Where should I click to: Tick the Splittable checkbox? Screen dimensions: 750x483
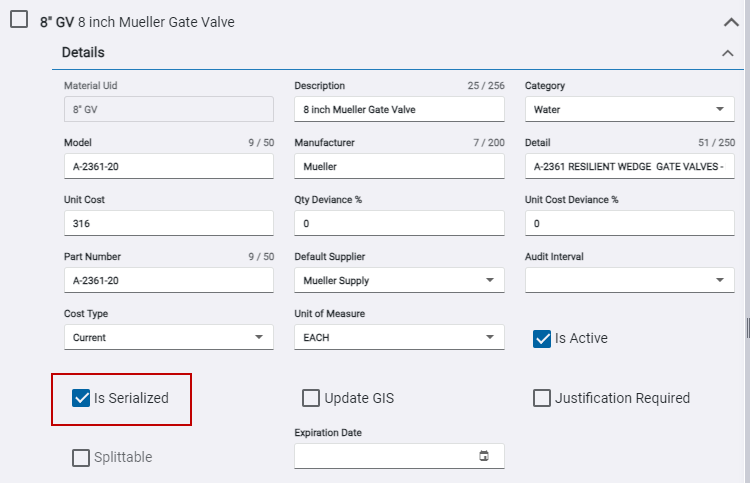81,457
